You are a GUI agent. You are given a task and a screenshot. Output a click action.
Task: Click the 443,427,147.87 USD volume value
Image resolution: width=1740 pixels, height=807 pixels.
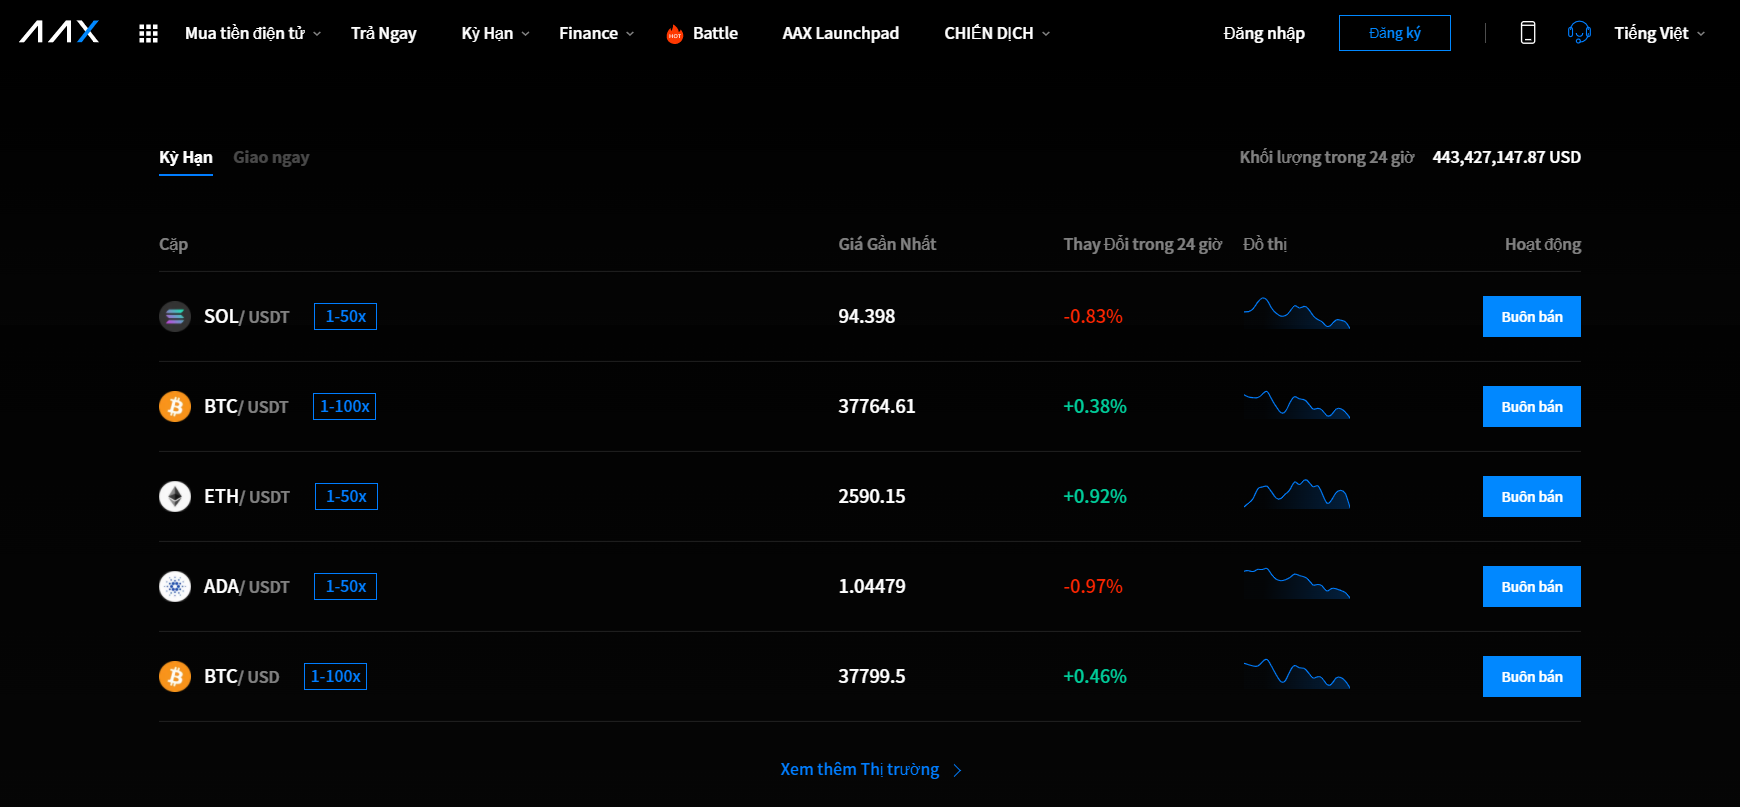tap(1507, 157)
